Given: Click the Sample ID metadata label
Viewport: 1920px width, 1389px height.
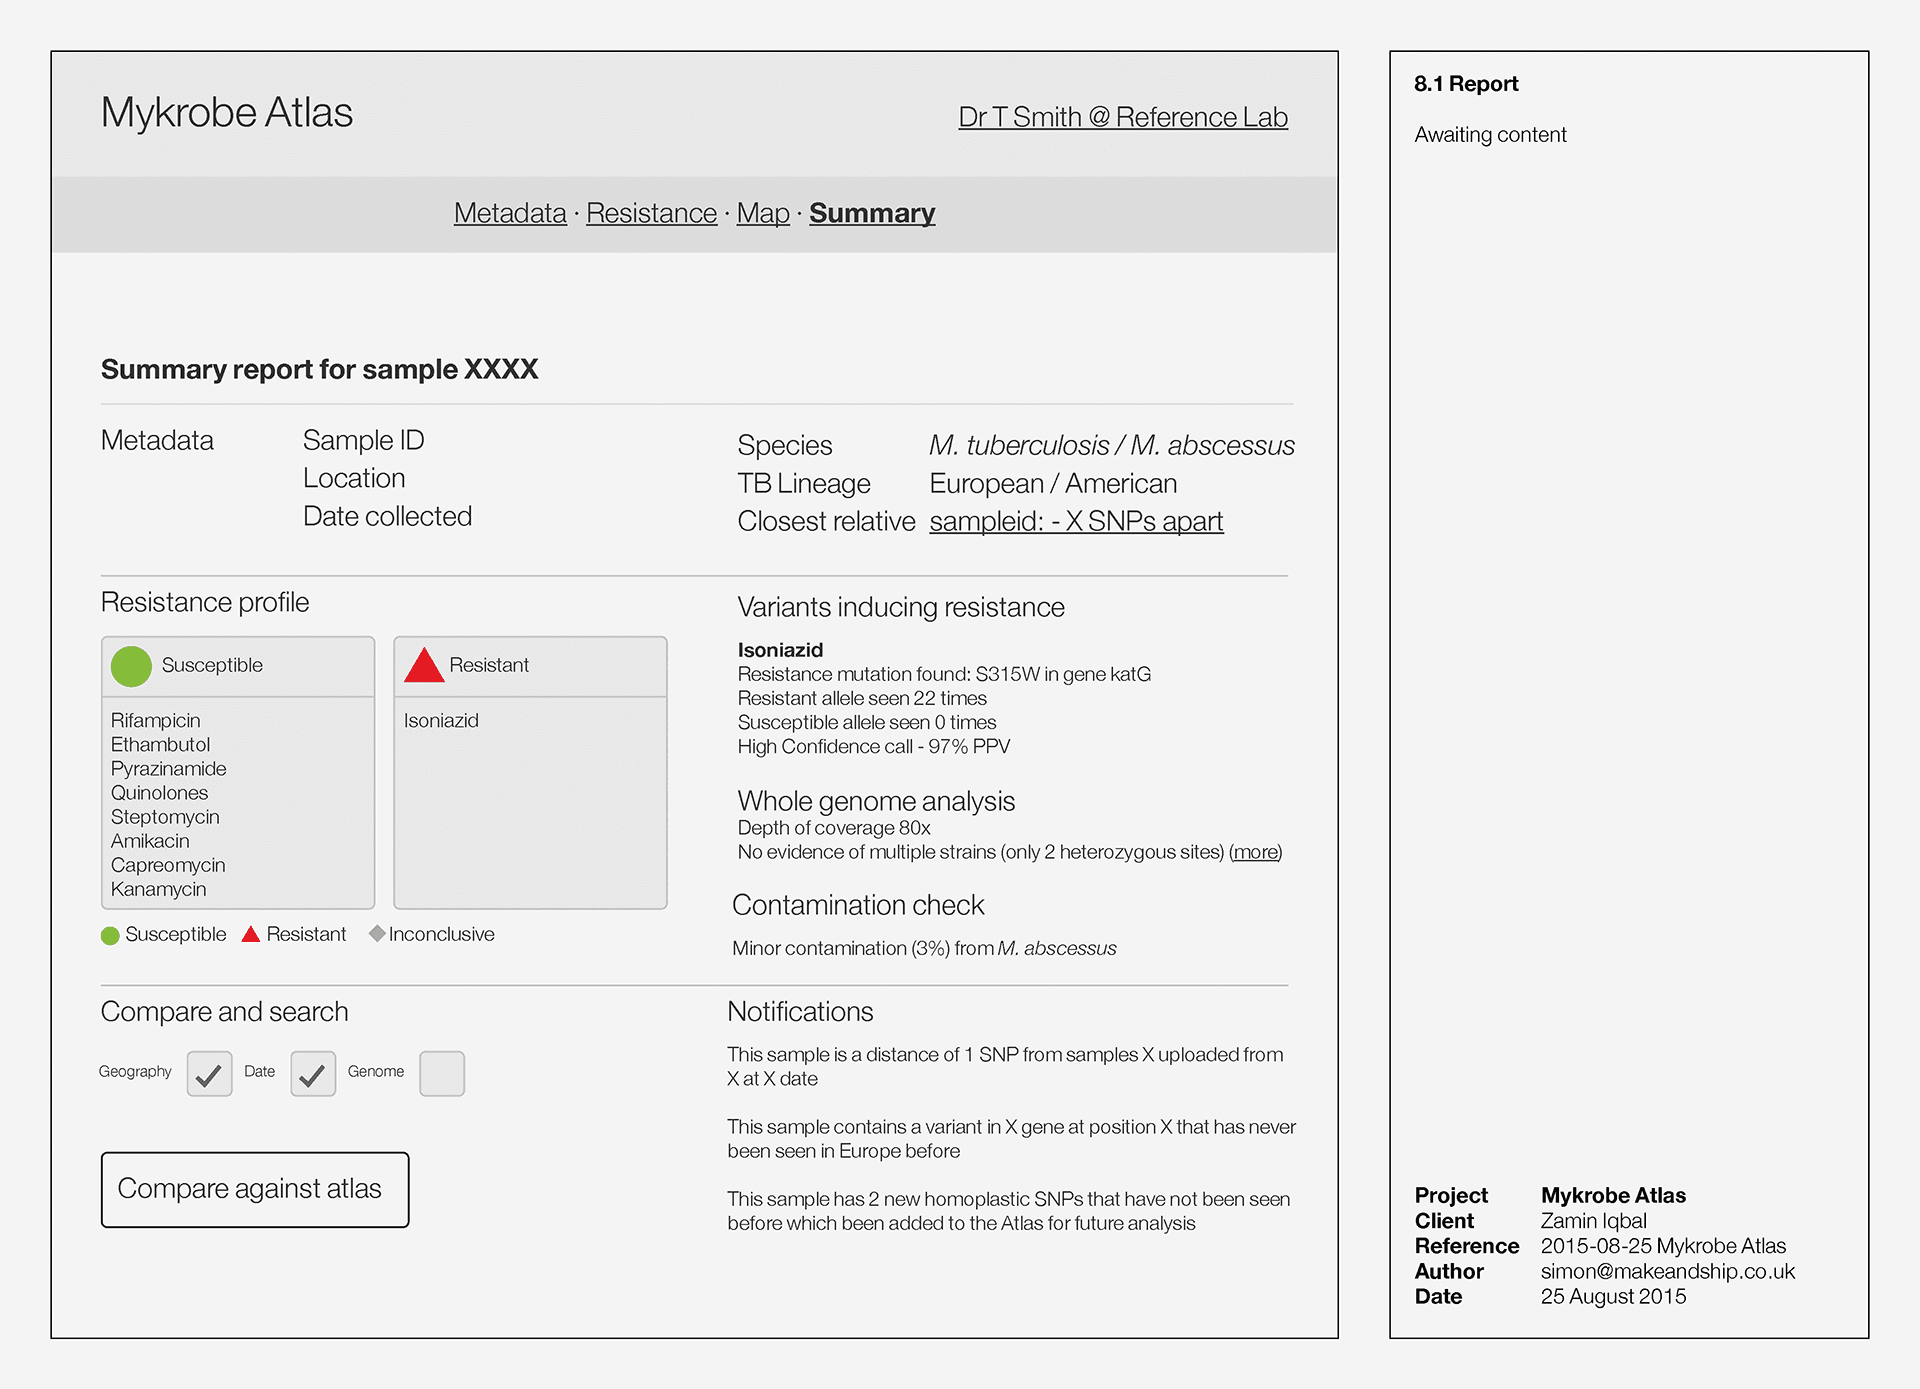Looking at the screenshot, I should (x=364, y=440).
